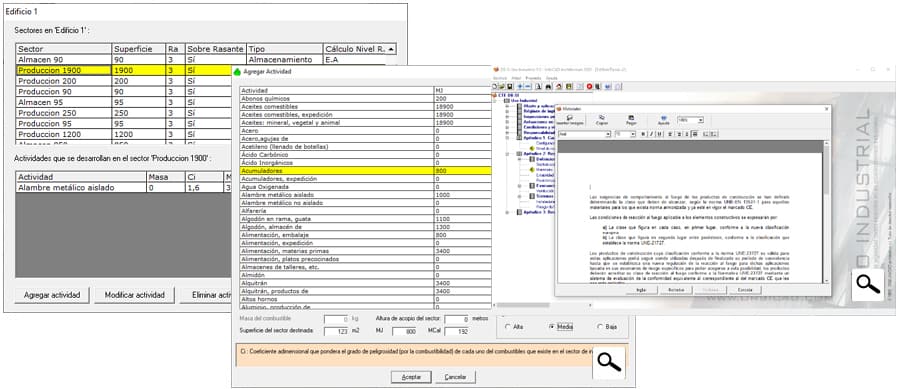
Task: Click Cancelar in Agregar Actividad dialog
Action: click(455, 378)
